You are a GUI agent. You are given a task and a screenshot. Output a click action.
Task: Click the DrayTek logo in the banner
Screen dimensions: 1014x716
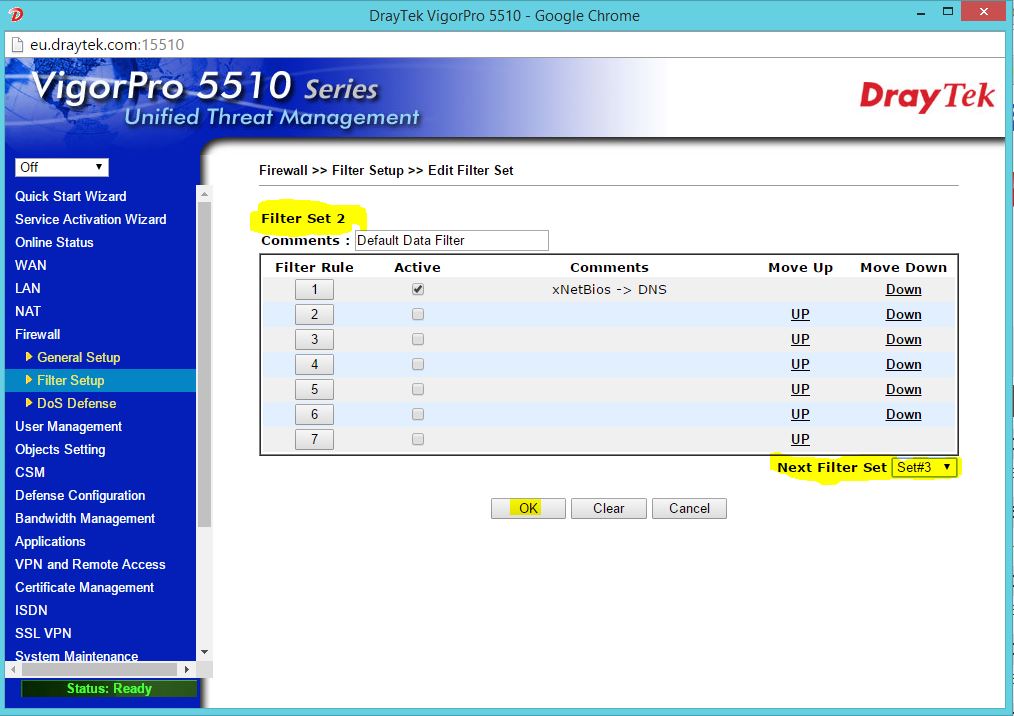point(927,97)
